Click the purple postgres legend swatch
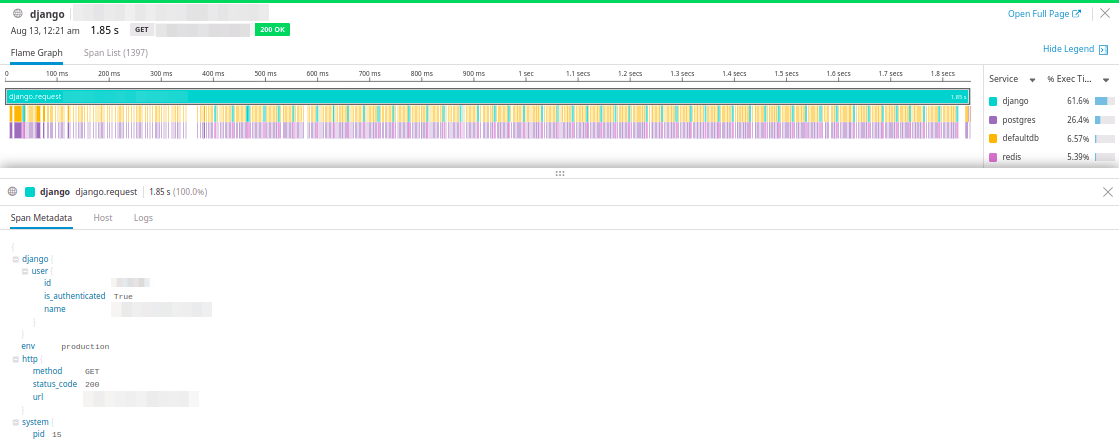Screen dimensions: 1119x440 pos(993,120)
